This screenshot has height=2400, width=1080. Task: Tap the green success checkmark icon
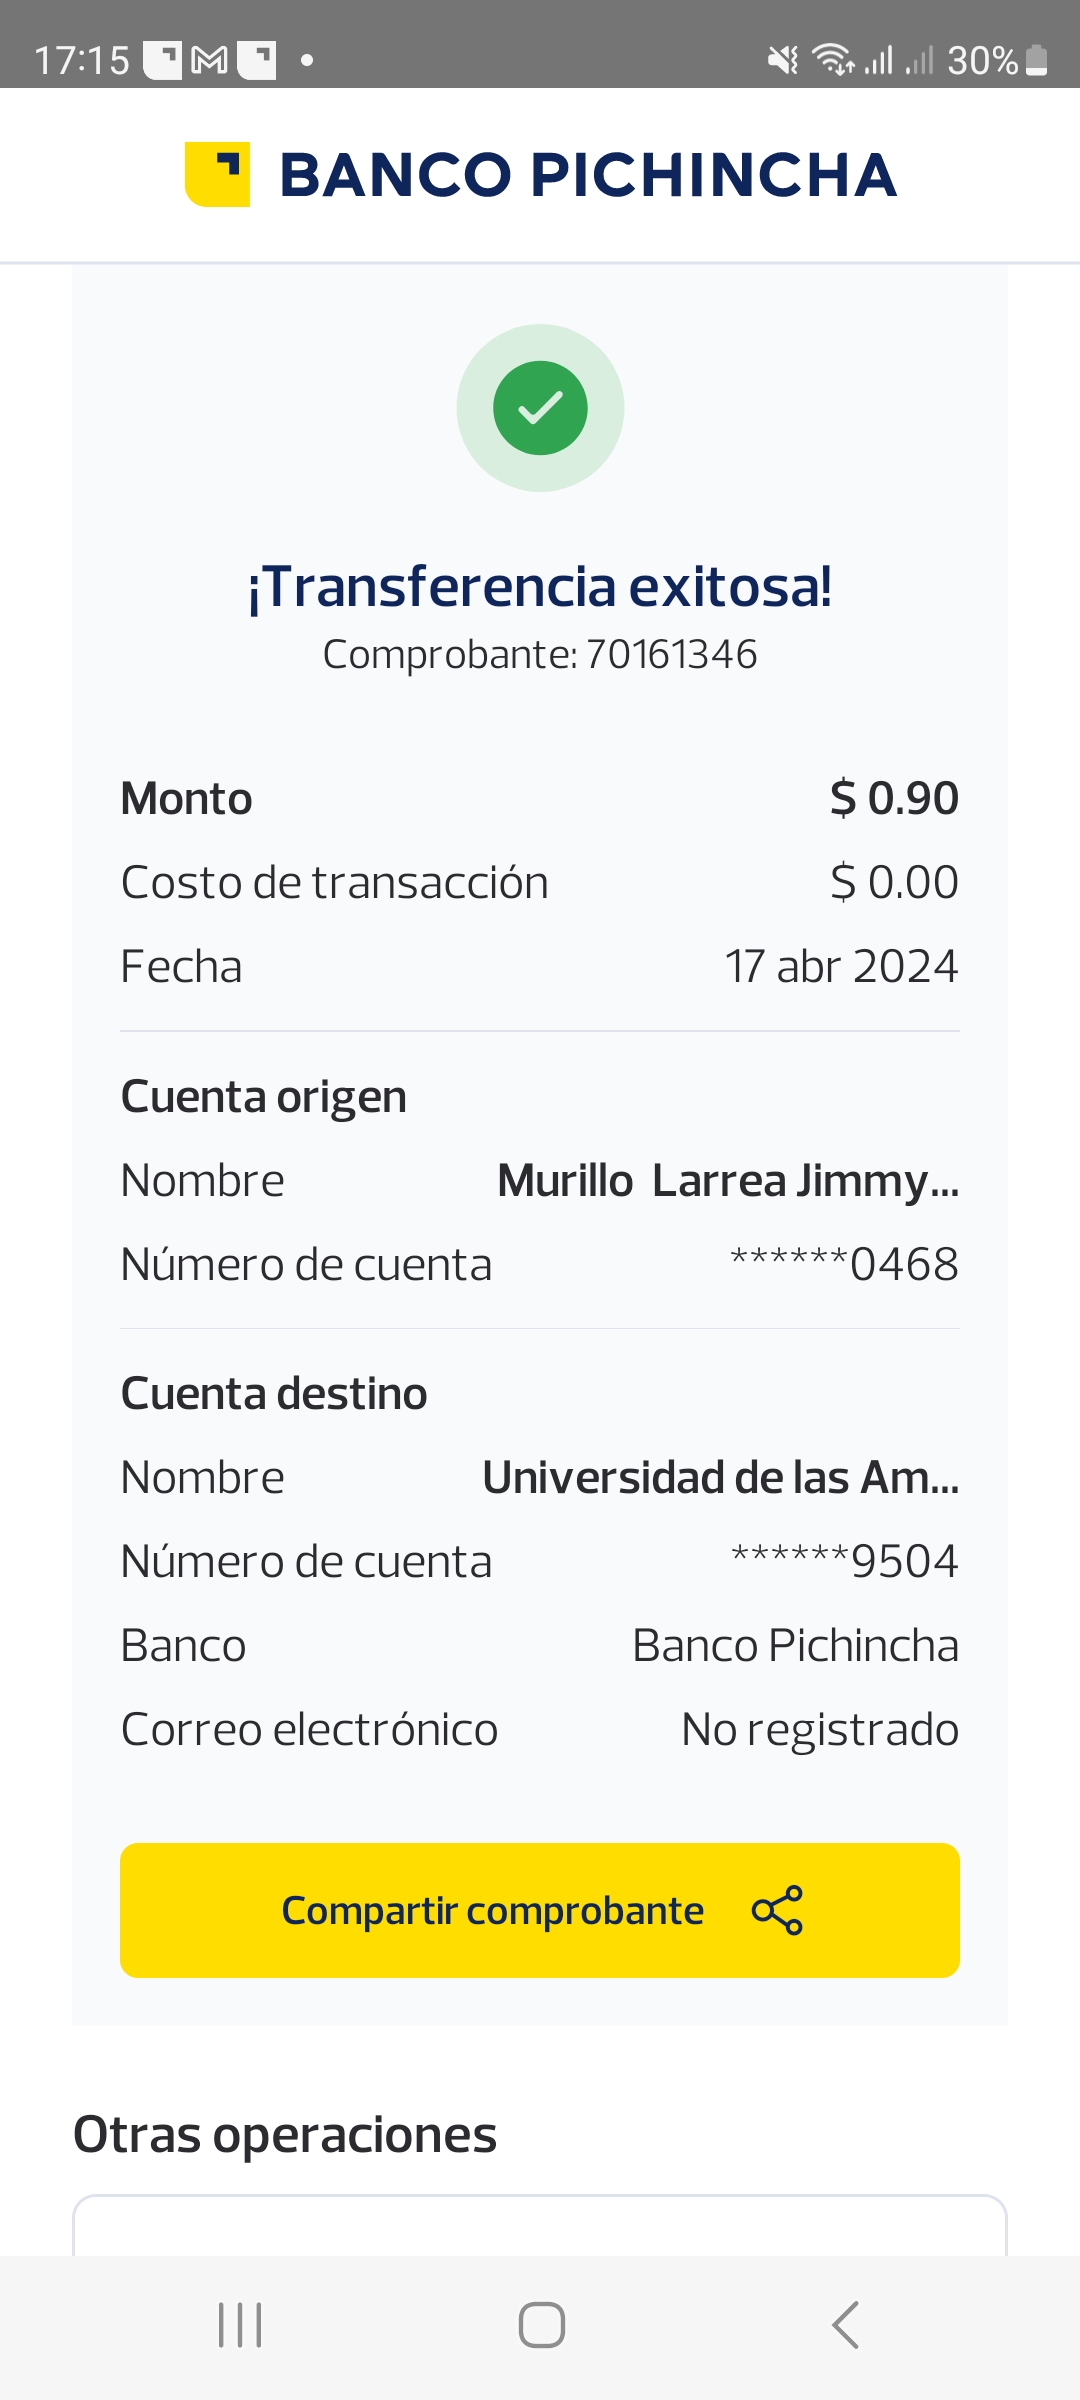540,408
